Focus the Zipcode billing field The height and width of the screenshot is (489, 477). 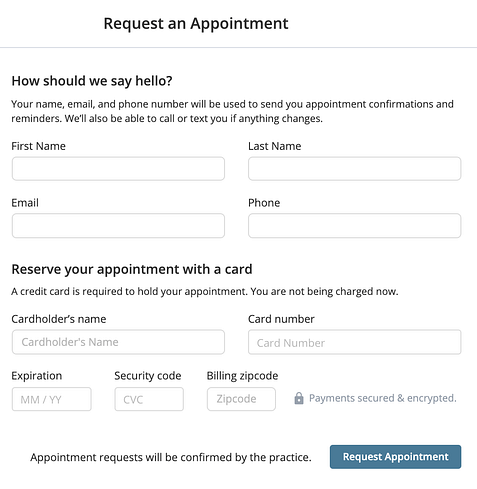241,399
